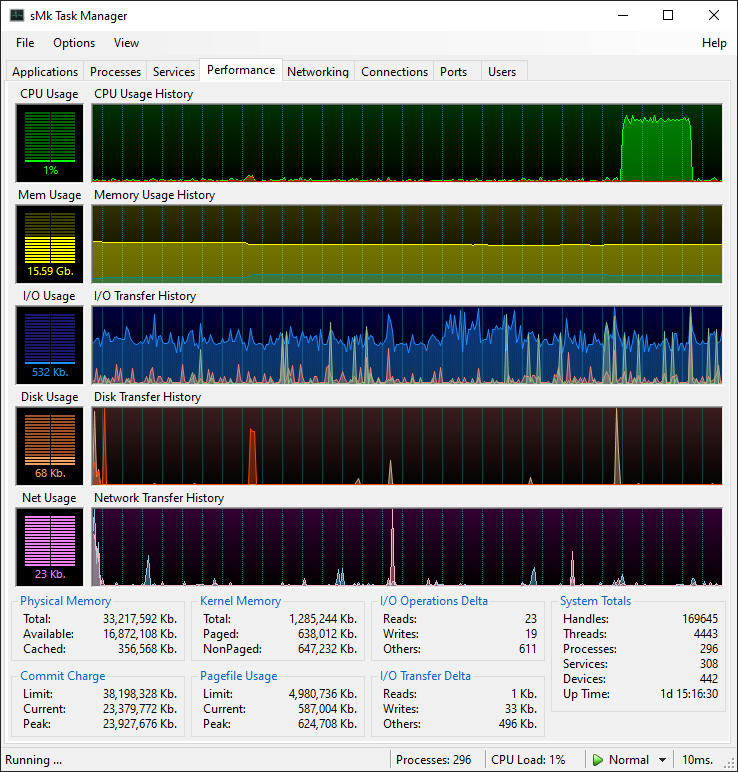Viewport: 738px width, 772px height.
Task: Open the Help menu
Action: pyautogui.click(x=714, y=43)
